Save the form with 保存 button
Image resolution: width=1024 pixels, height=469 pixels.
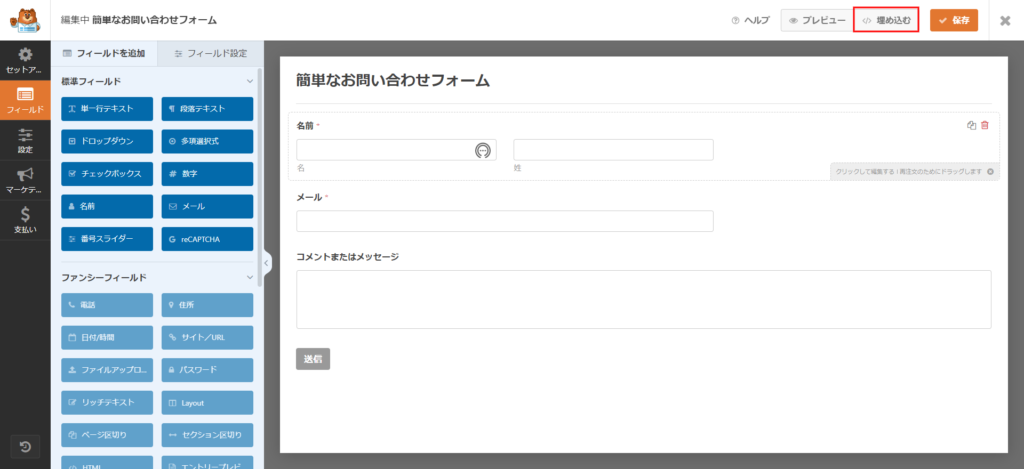click(x=953, y=20)
